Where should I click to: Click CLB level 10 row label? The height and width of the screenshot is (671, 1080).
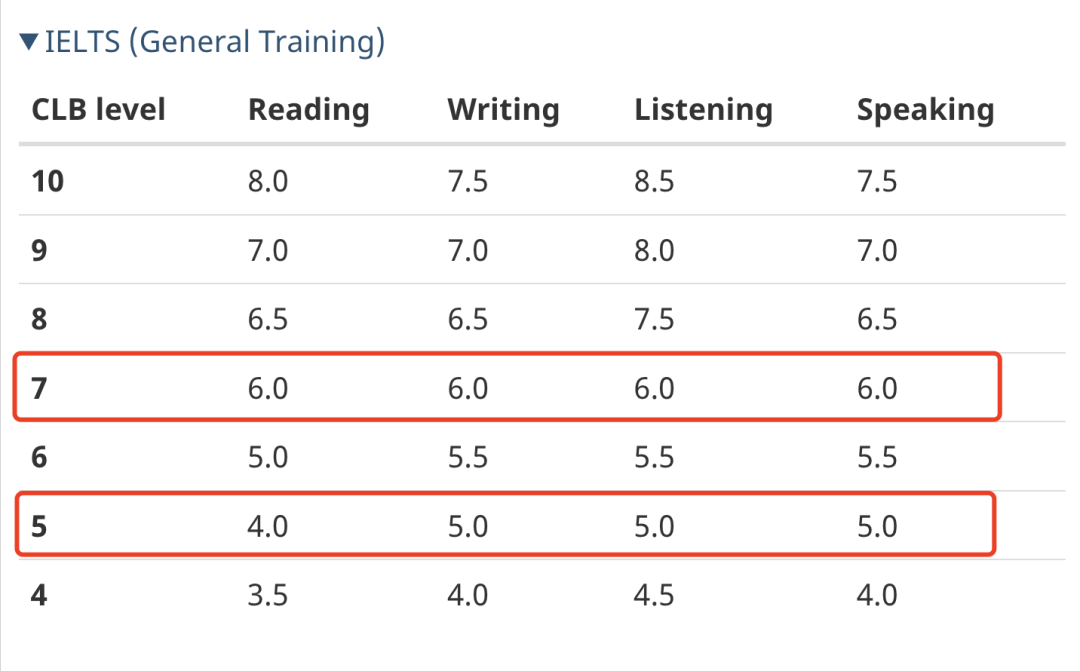coord(48,181)
